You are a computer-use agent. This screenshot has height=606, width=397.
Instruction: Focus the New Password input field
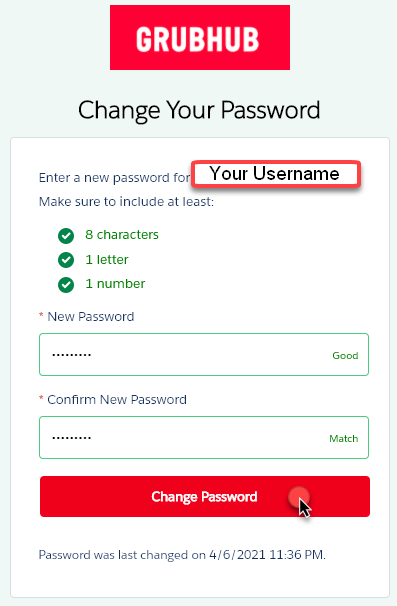point(204,354)
